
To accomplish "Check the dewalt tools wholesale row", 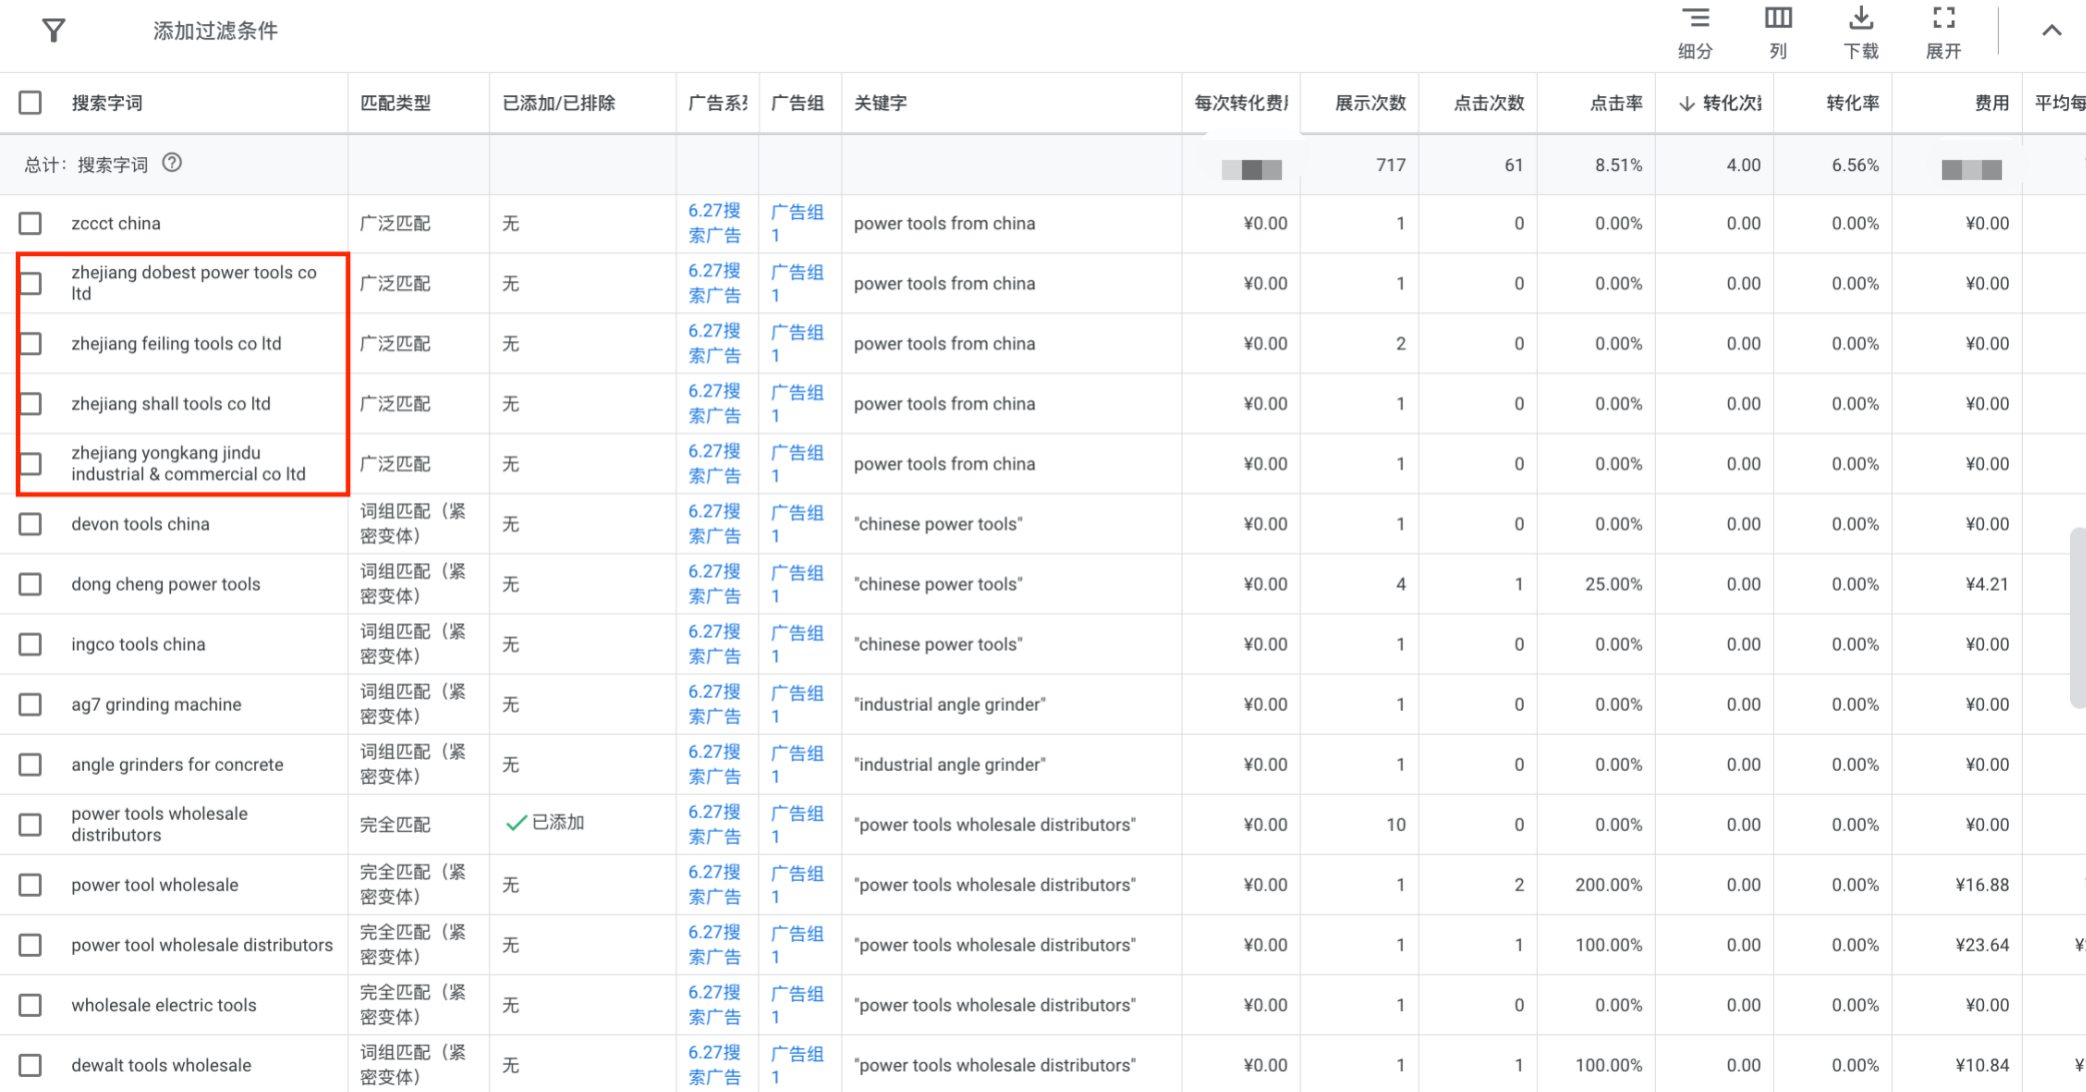I will 30,1066.
